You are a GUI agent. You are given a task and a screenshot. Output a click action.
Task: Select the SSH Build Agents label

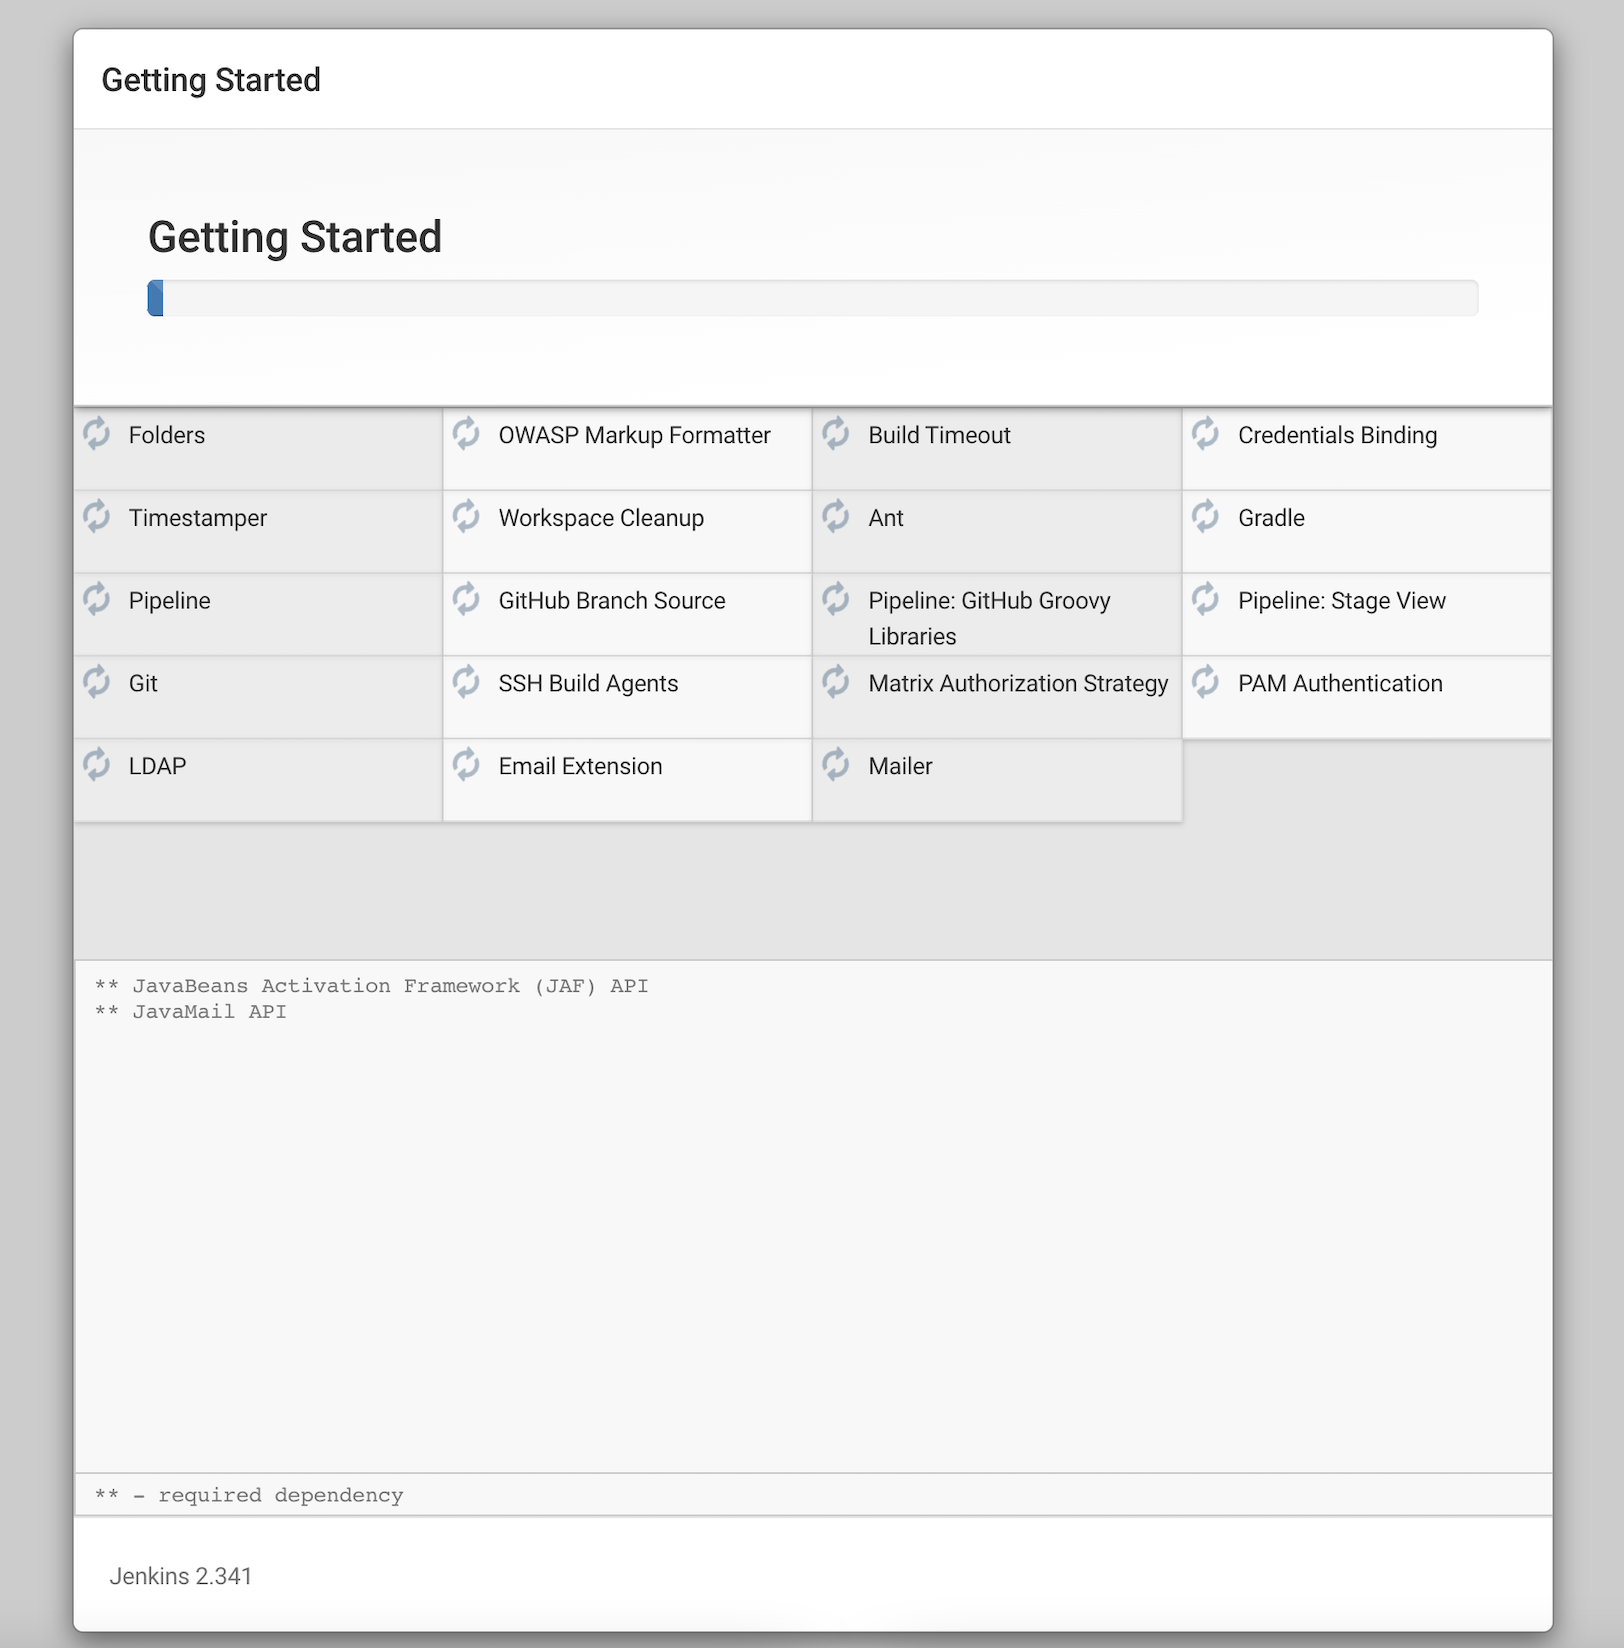coord(588,684)
